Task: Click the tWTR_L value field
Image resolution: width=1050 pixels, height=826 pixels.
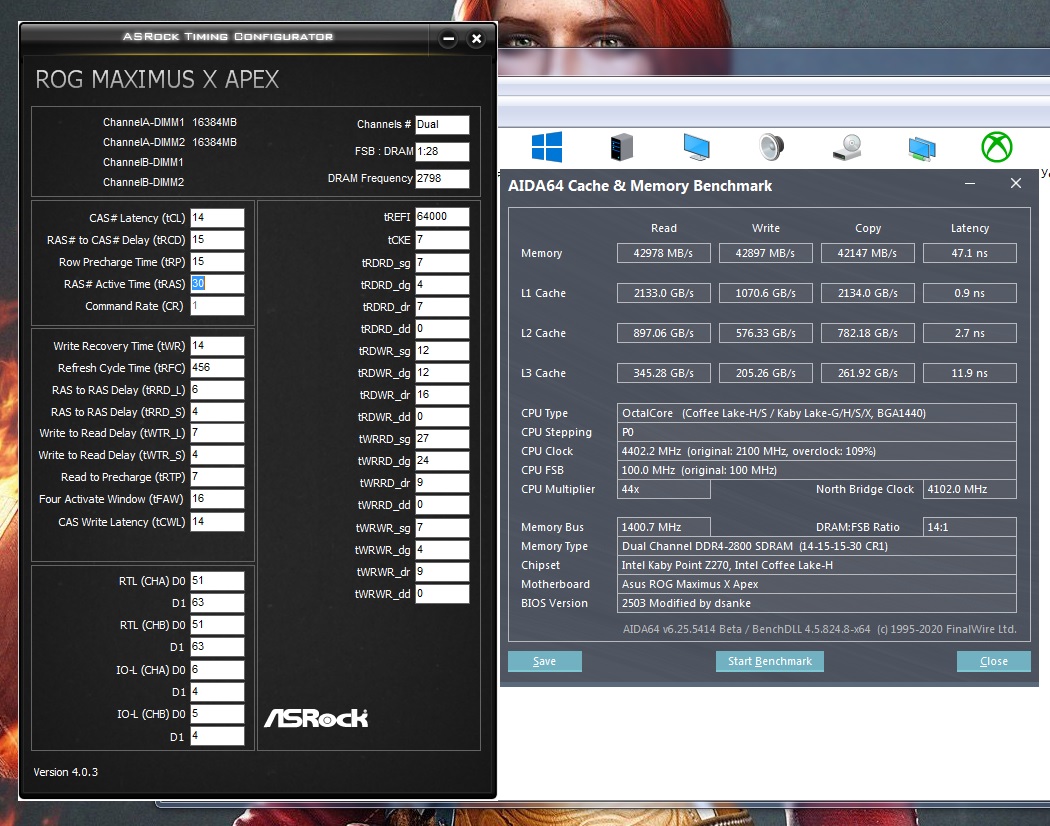Action: pos(218,433)
